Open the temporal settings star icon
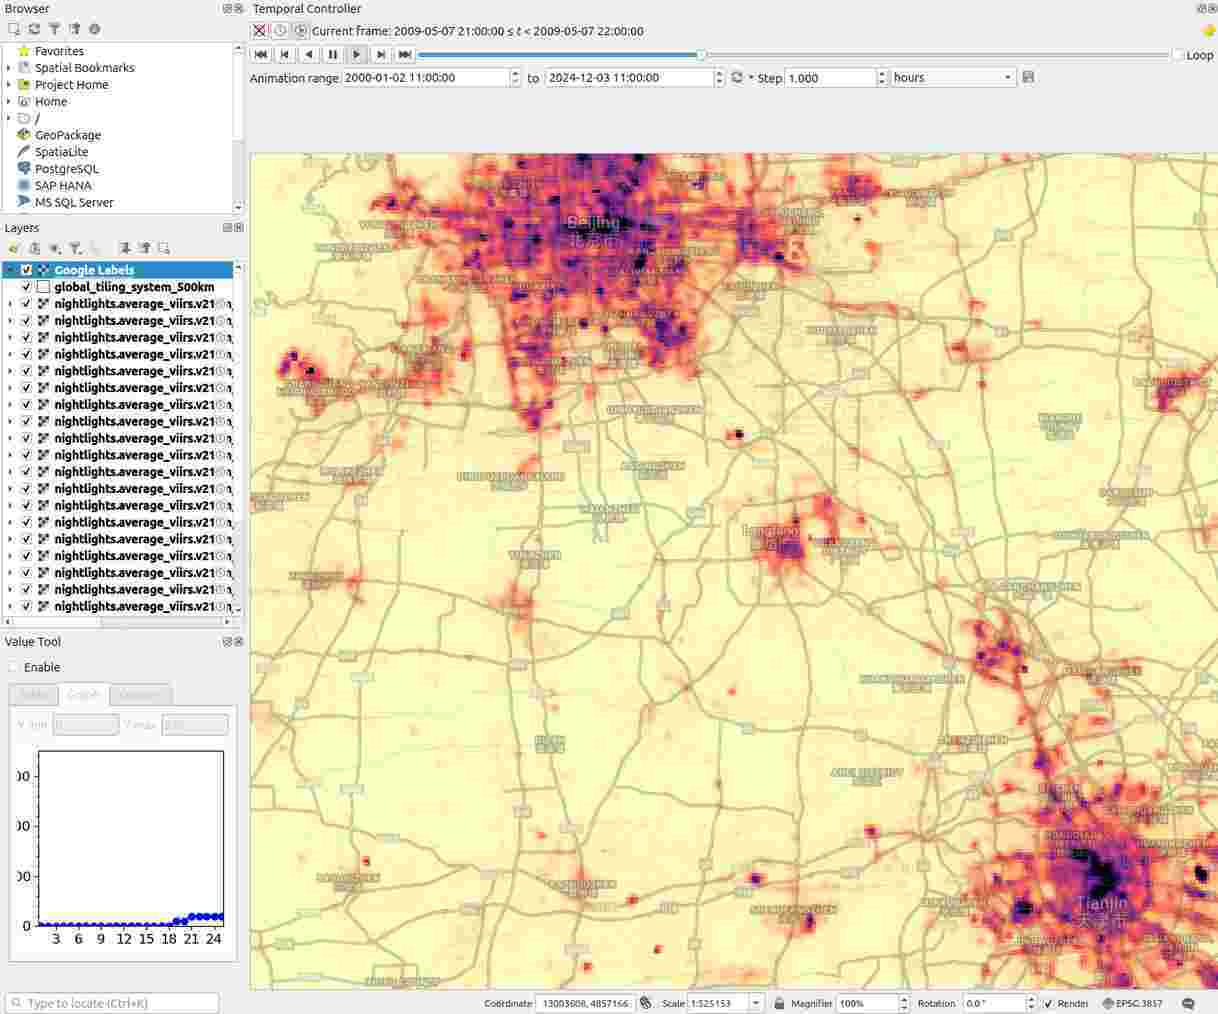The width and height of the screenshot is (1218, 1014). 1208,31
